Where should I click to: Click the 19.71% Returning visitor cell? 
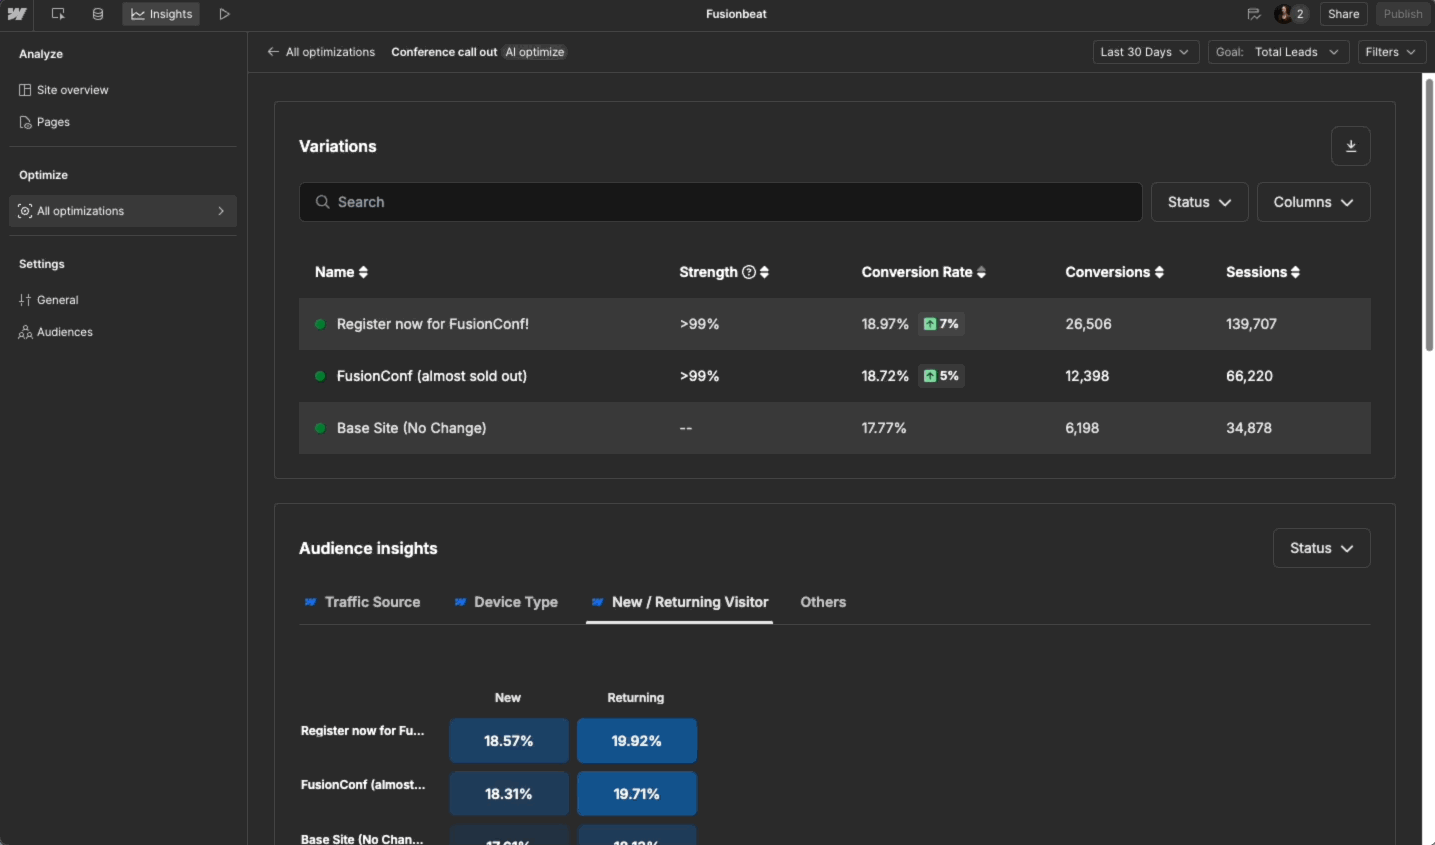[636, 794]
